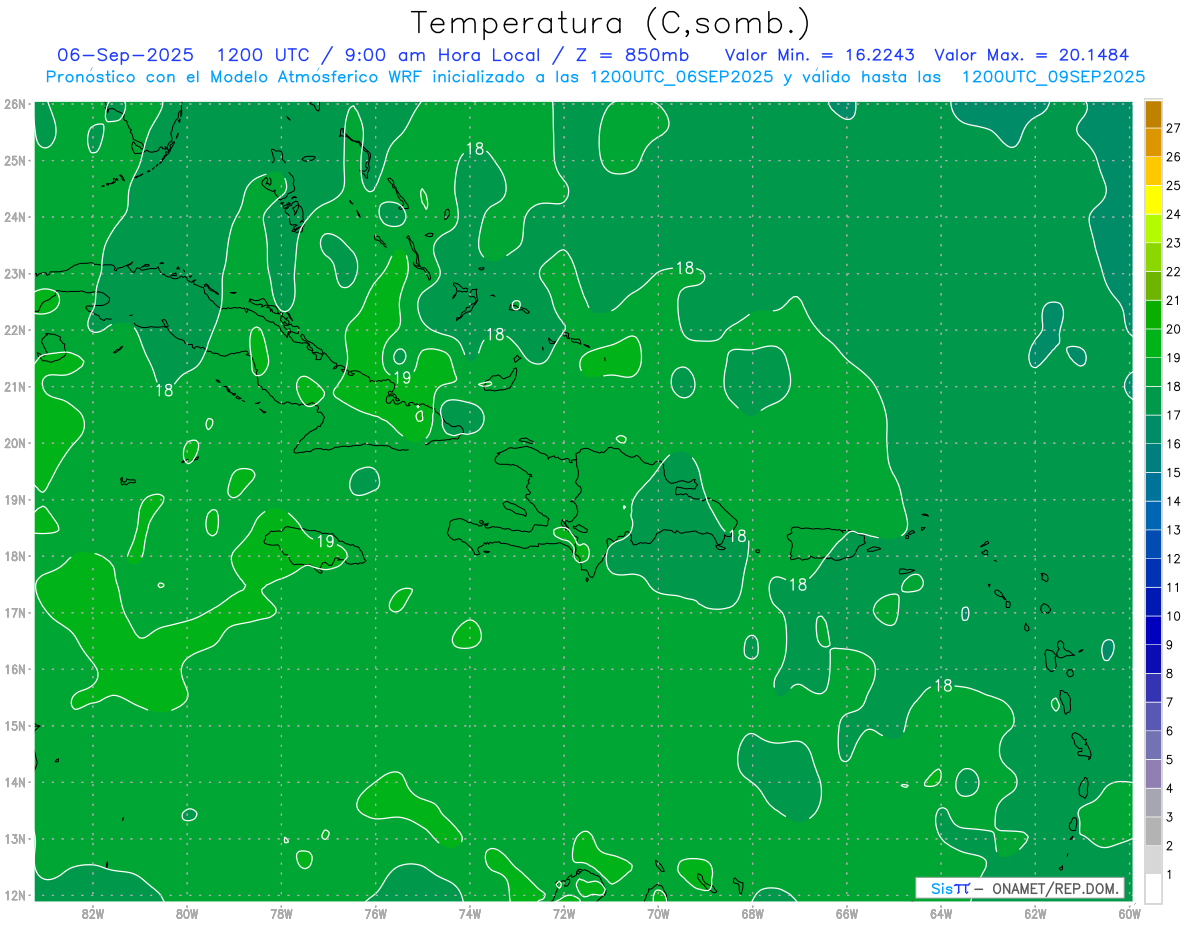Click the "62W" longitude axis label
The image size is (1200, 927).
tap(1035, 913)
